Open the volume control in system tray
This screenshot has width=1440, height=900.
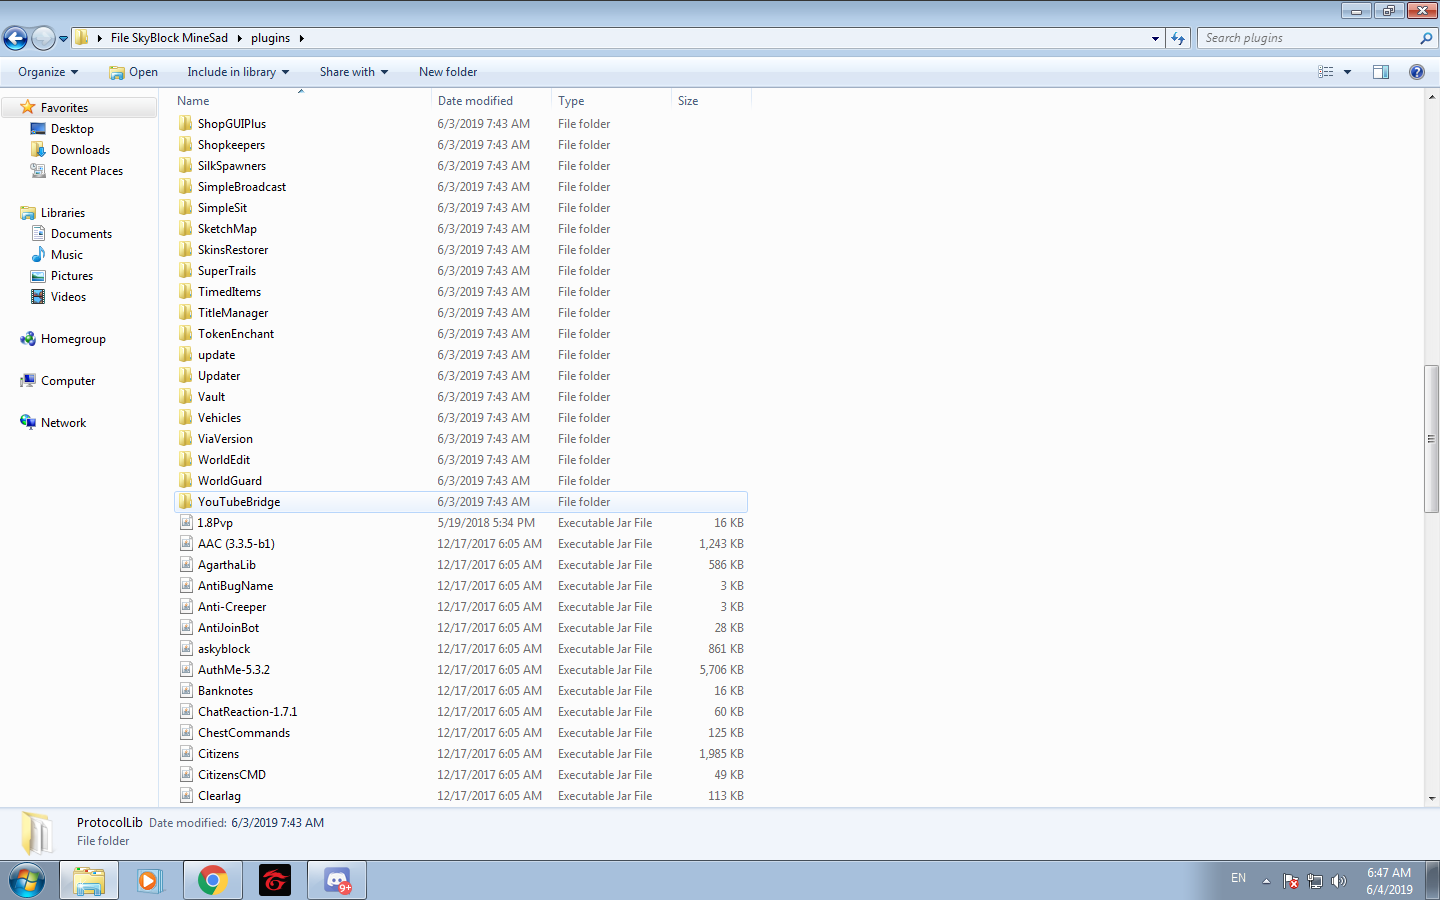pos(1339,881)
